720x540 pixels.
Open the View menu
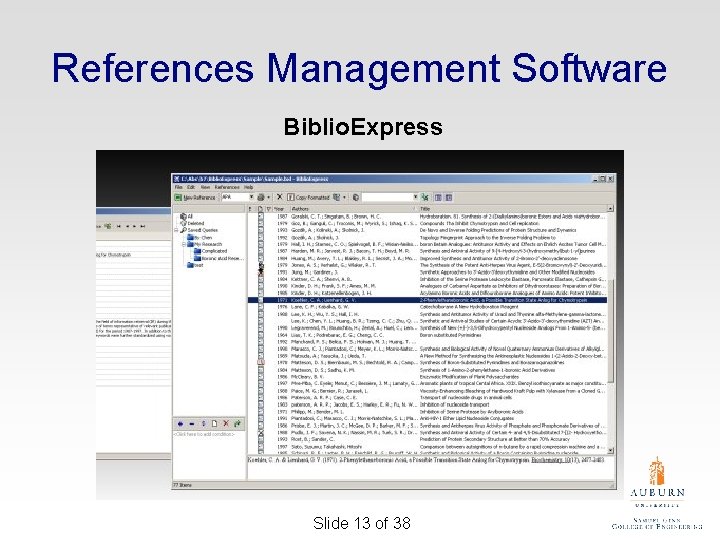[x=205, y=187]
